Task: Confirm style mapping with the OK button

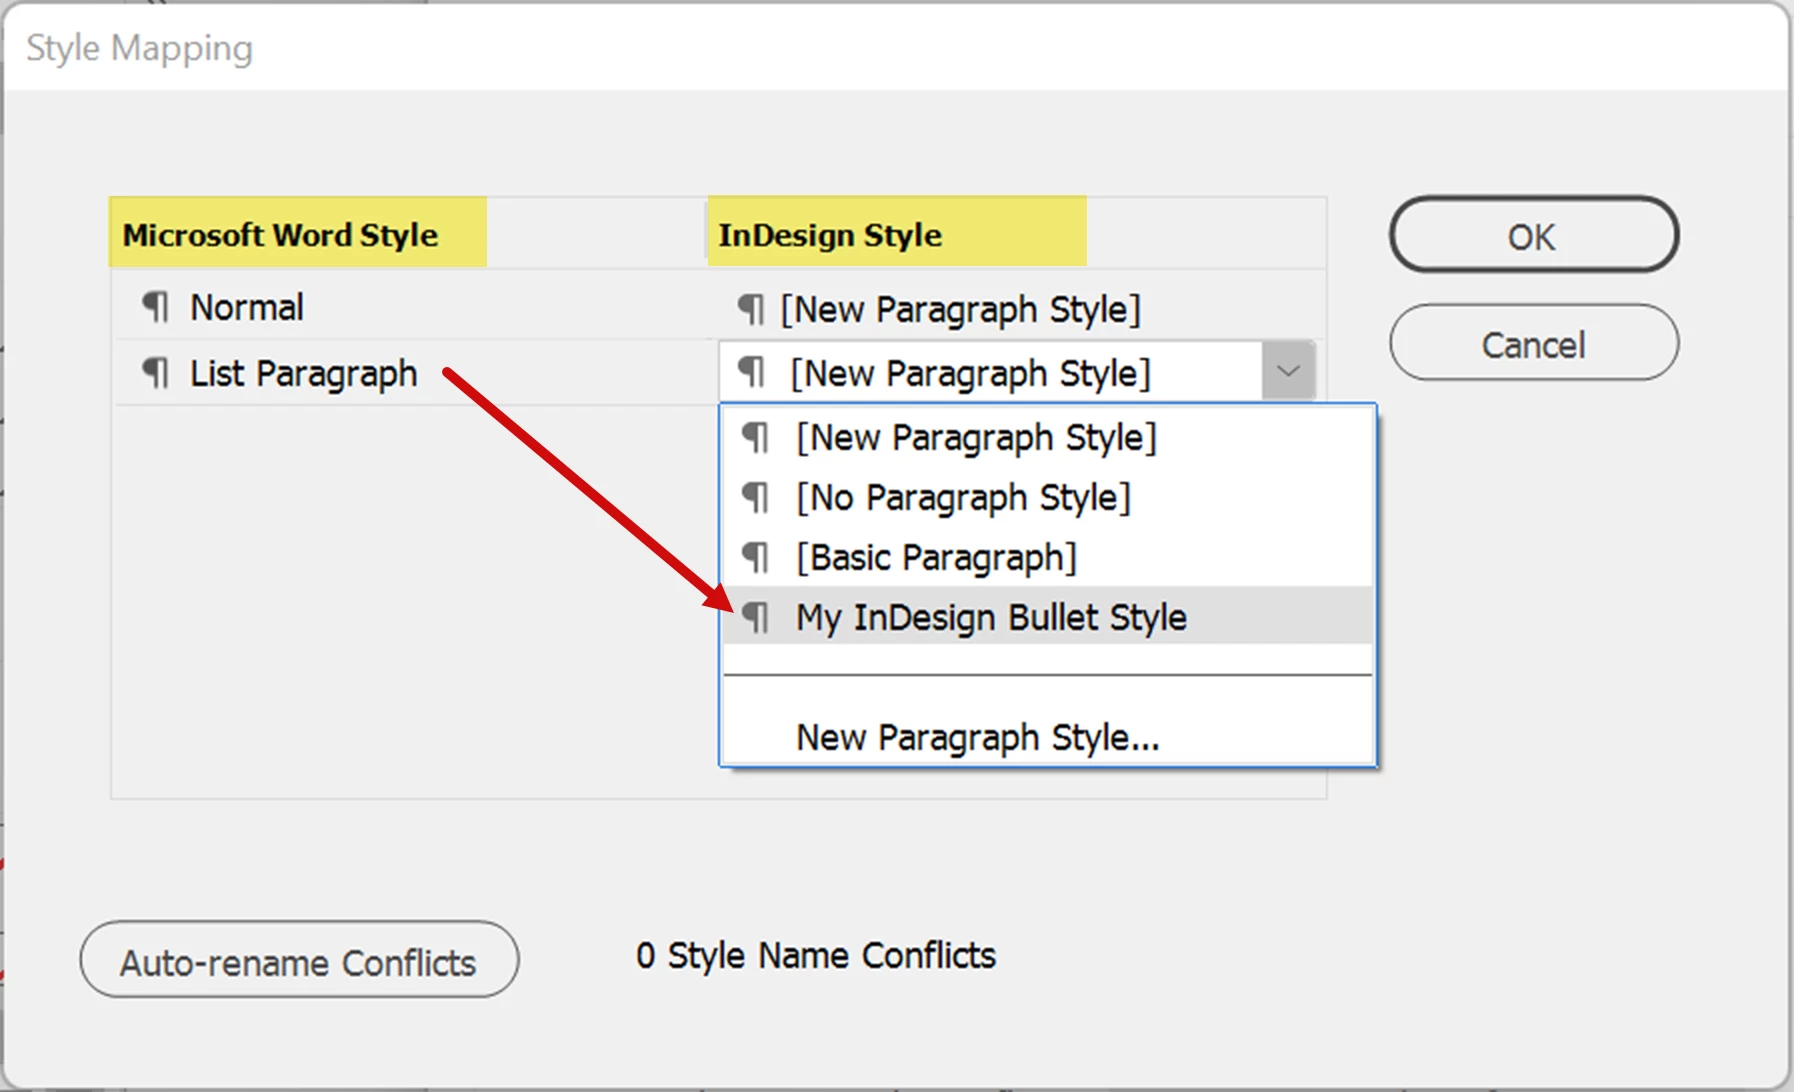Action: click(1533, 235)
